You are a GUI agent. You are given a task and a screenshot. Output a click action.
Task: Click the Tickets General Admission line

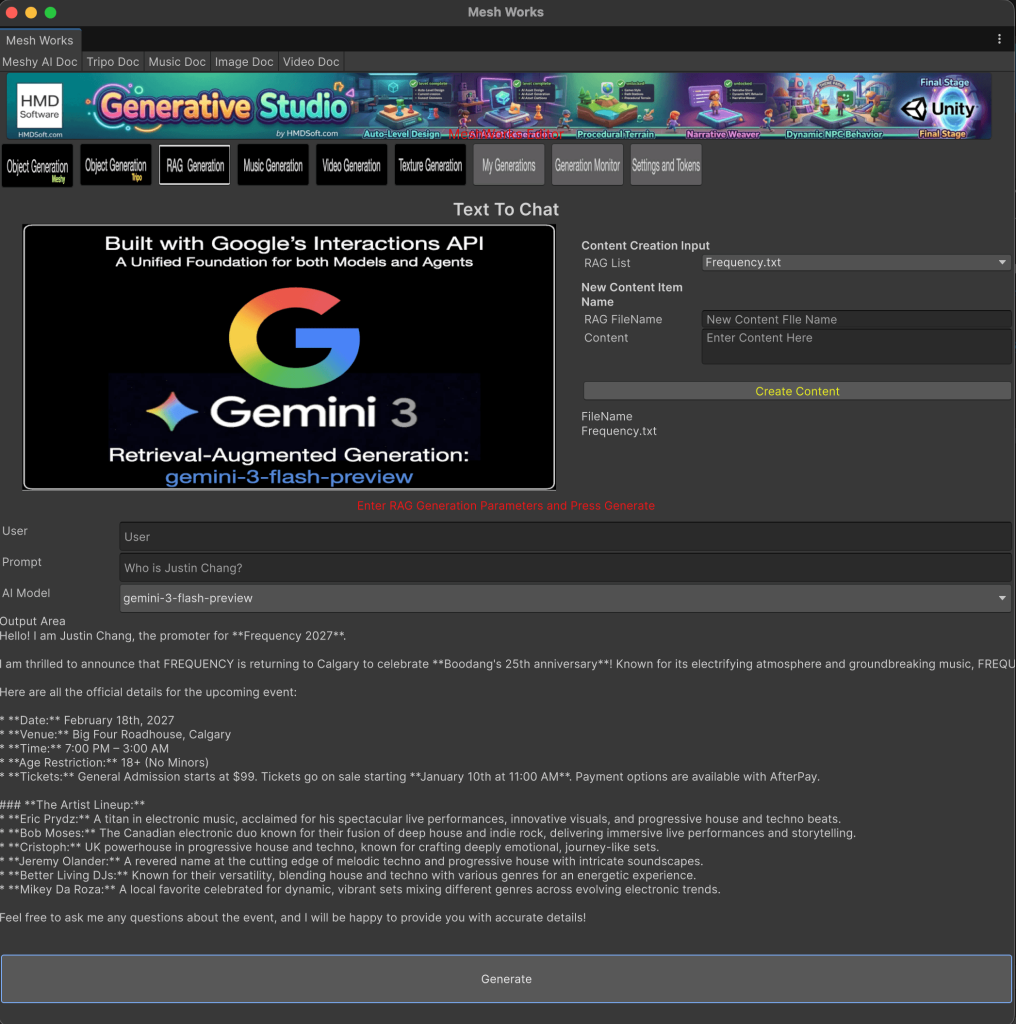tap(410, 776)
